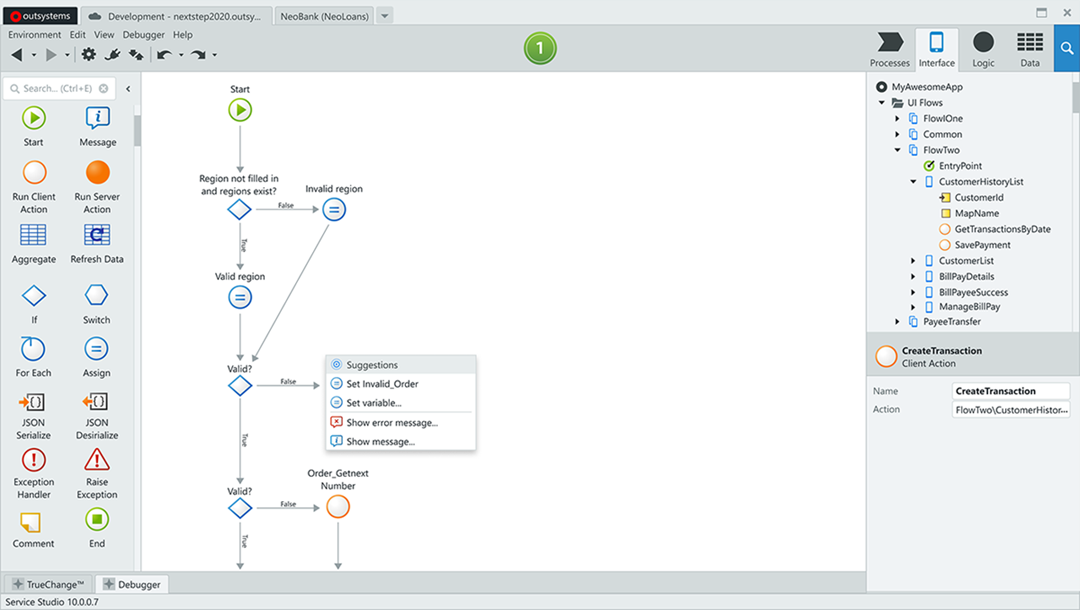The image size is (1080, 610).
Task: Pick the Raise Exception tool
Action: point(97,460)
